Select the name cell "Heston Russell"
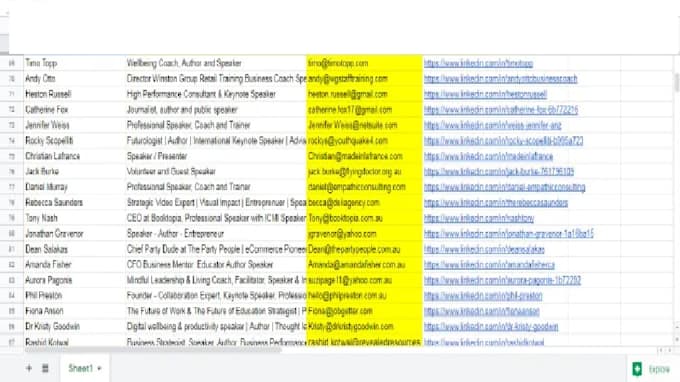The image size is (680, 382). (x=74, y=94)
